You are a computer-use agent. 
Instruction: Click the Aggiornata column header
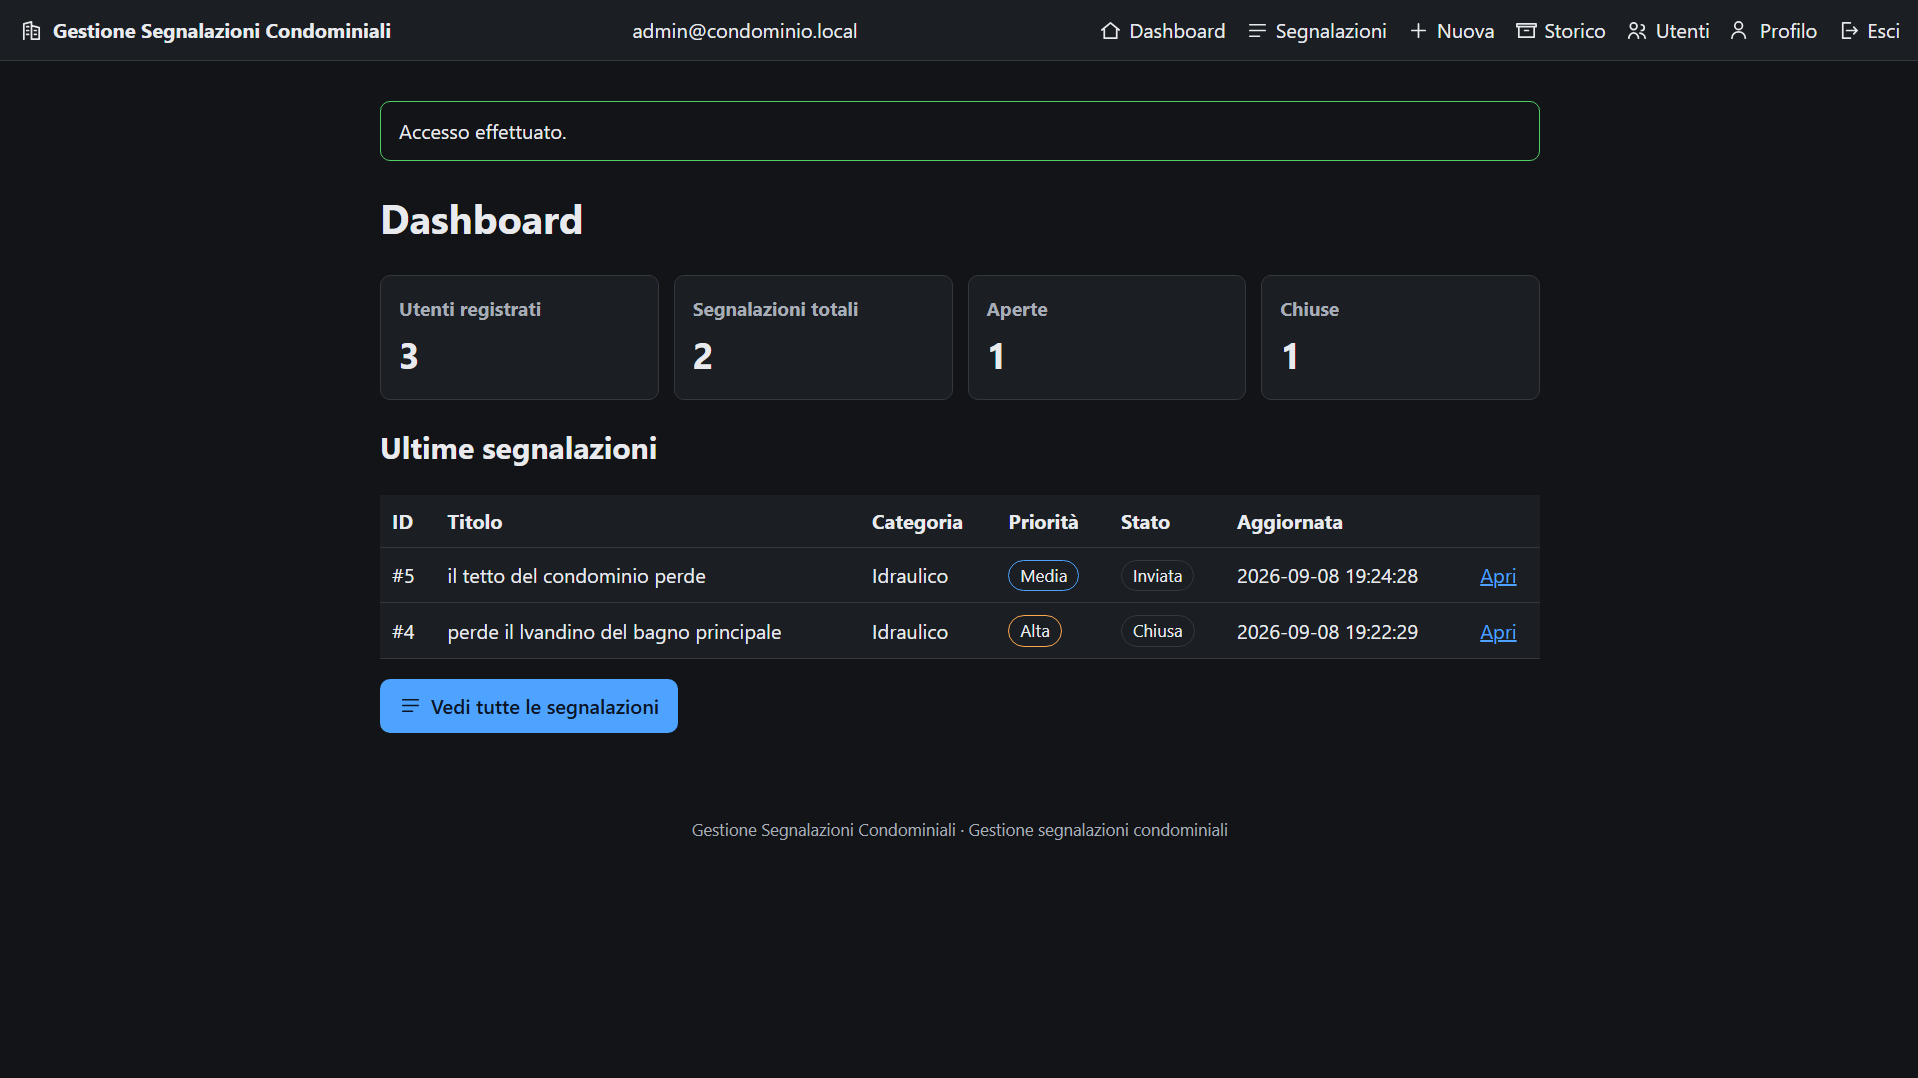1290,522
